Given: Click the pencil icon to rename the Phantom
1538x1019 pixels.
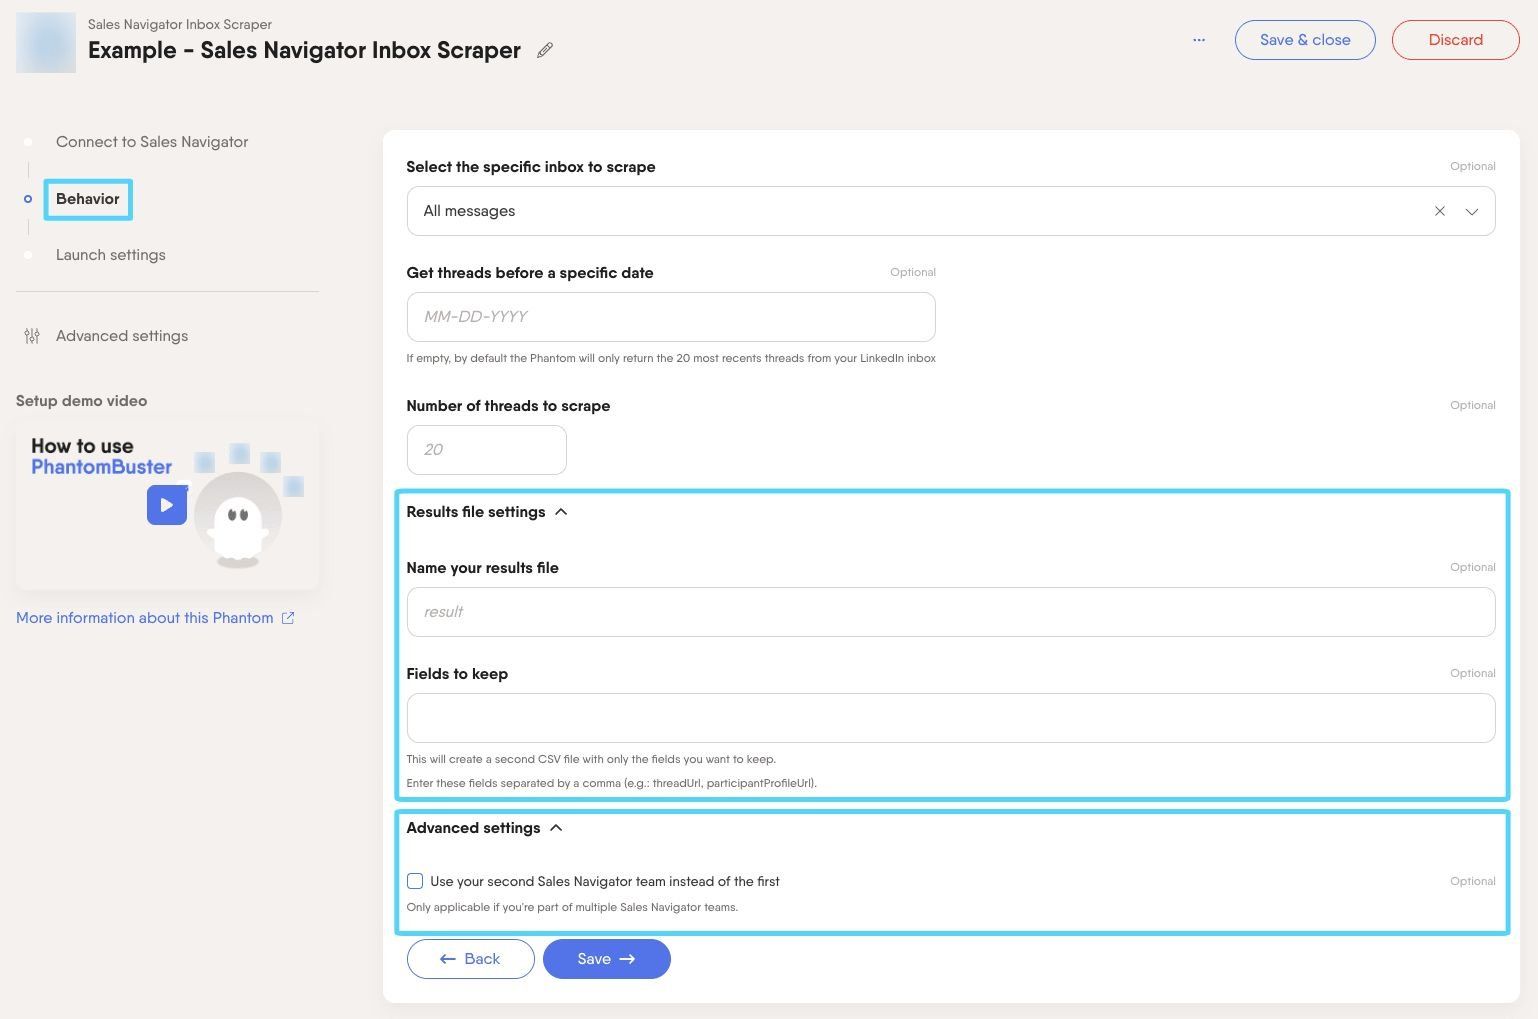Looking at the screenshot, I should tap(545, 50).
